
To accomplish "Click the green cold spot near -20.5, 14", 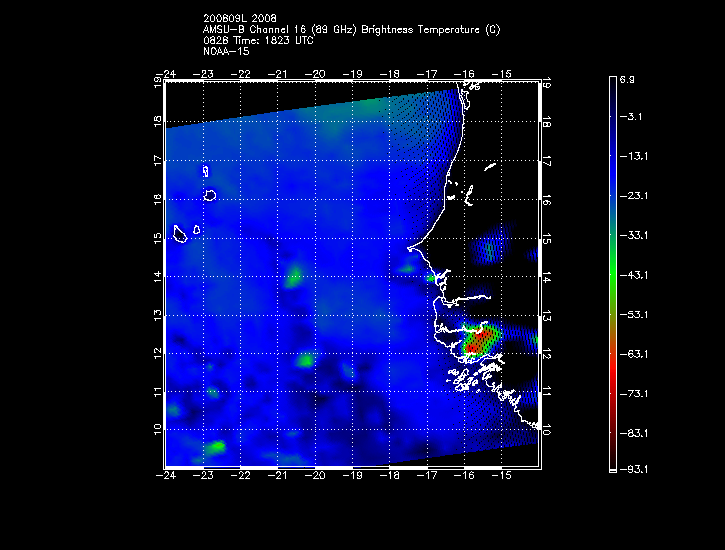I will point(294,276).
